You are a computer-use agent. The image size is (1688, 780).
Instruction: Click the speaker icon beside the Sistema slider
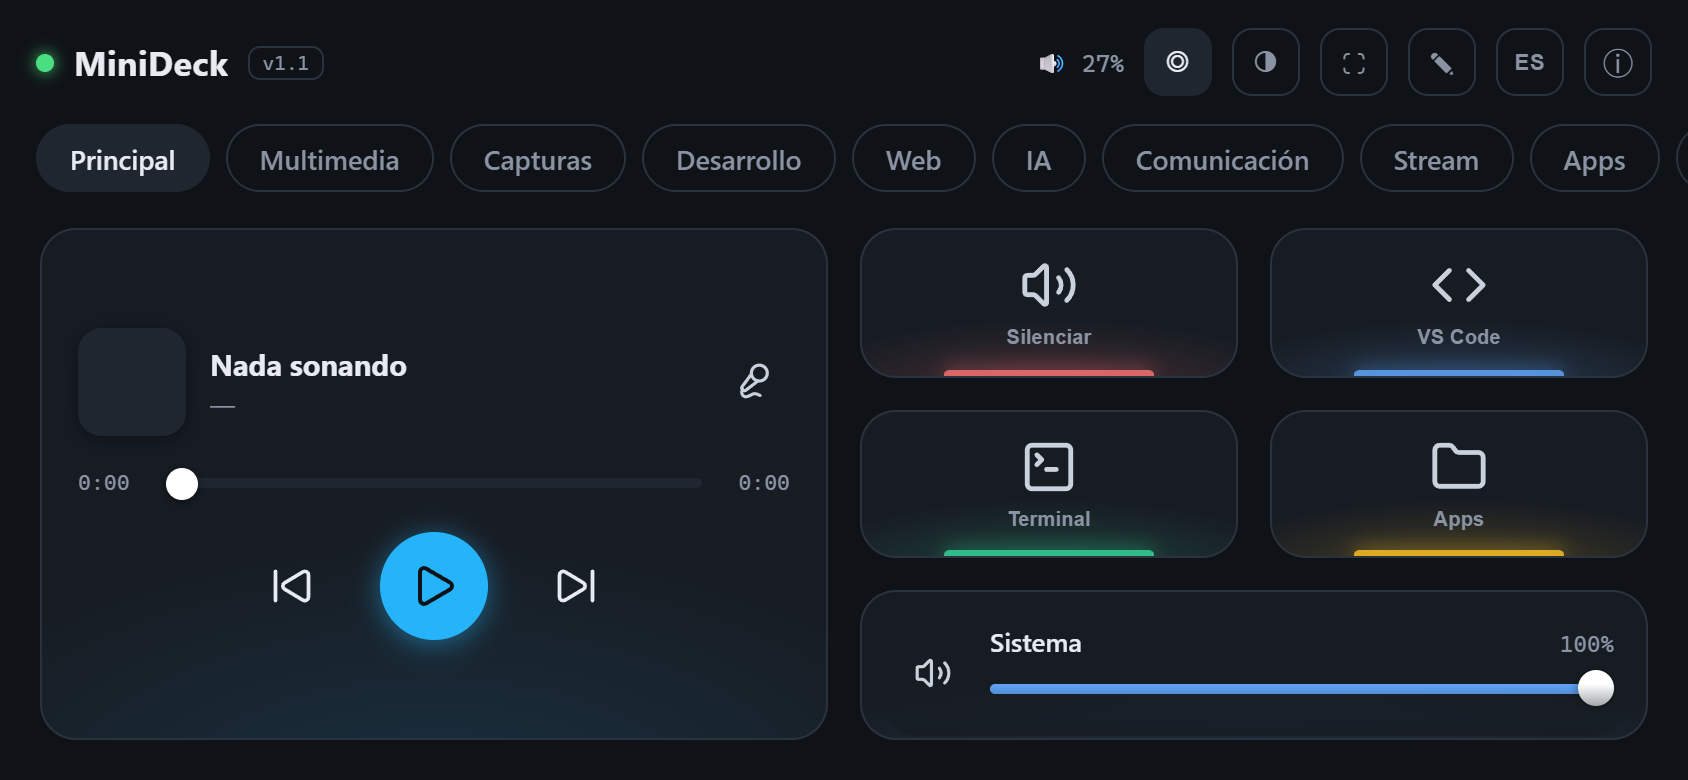coord(933,673)
